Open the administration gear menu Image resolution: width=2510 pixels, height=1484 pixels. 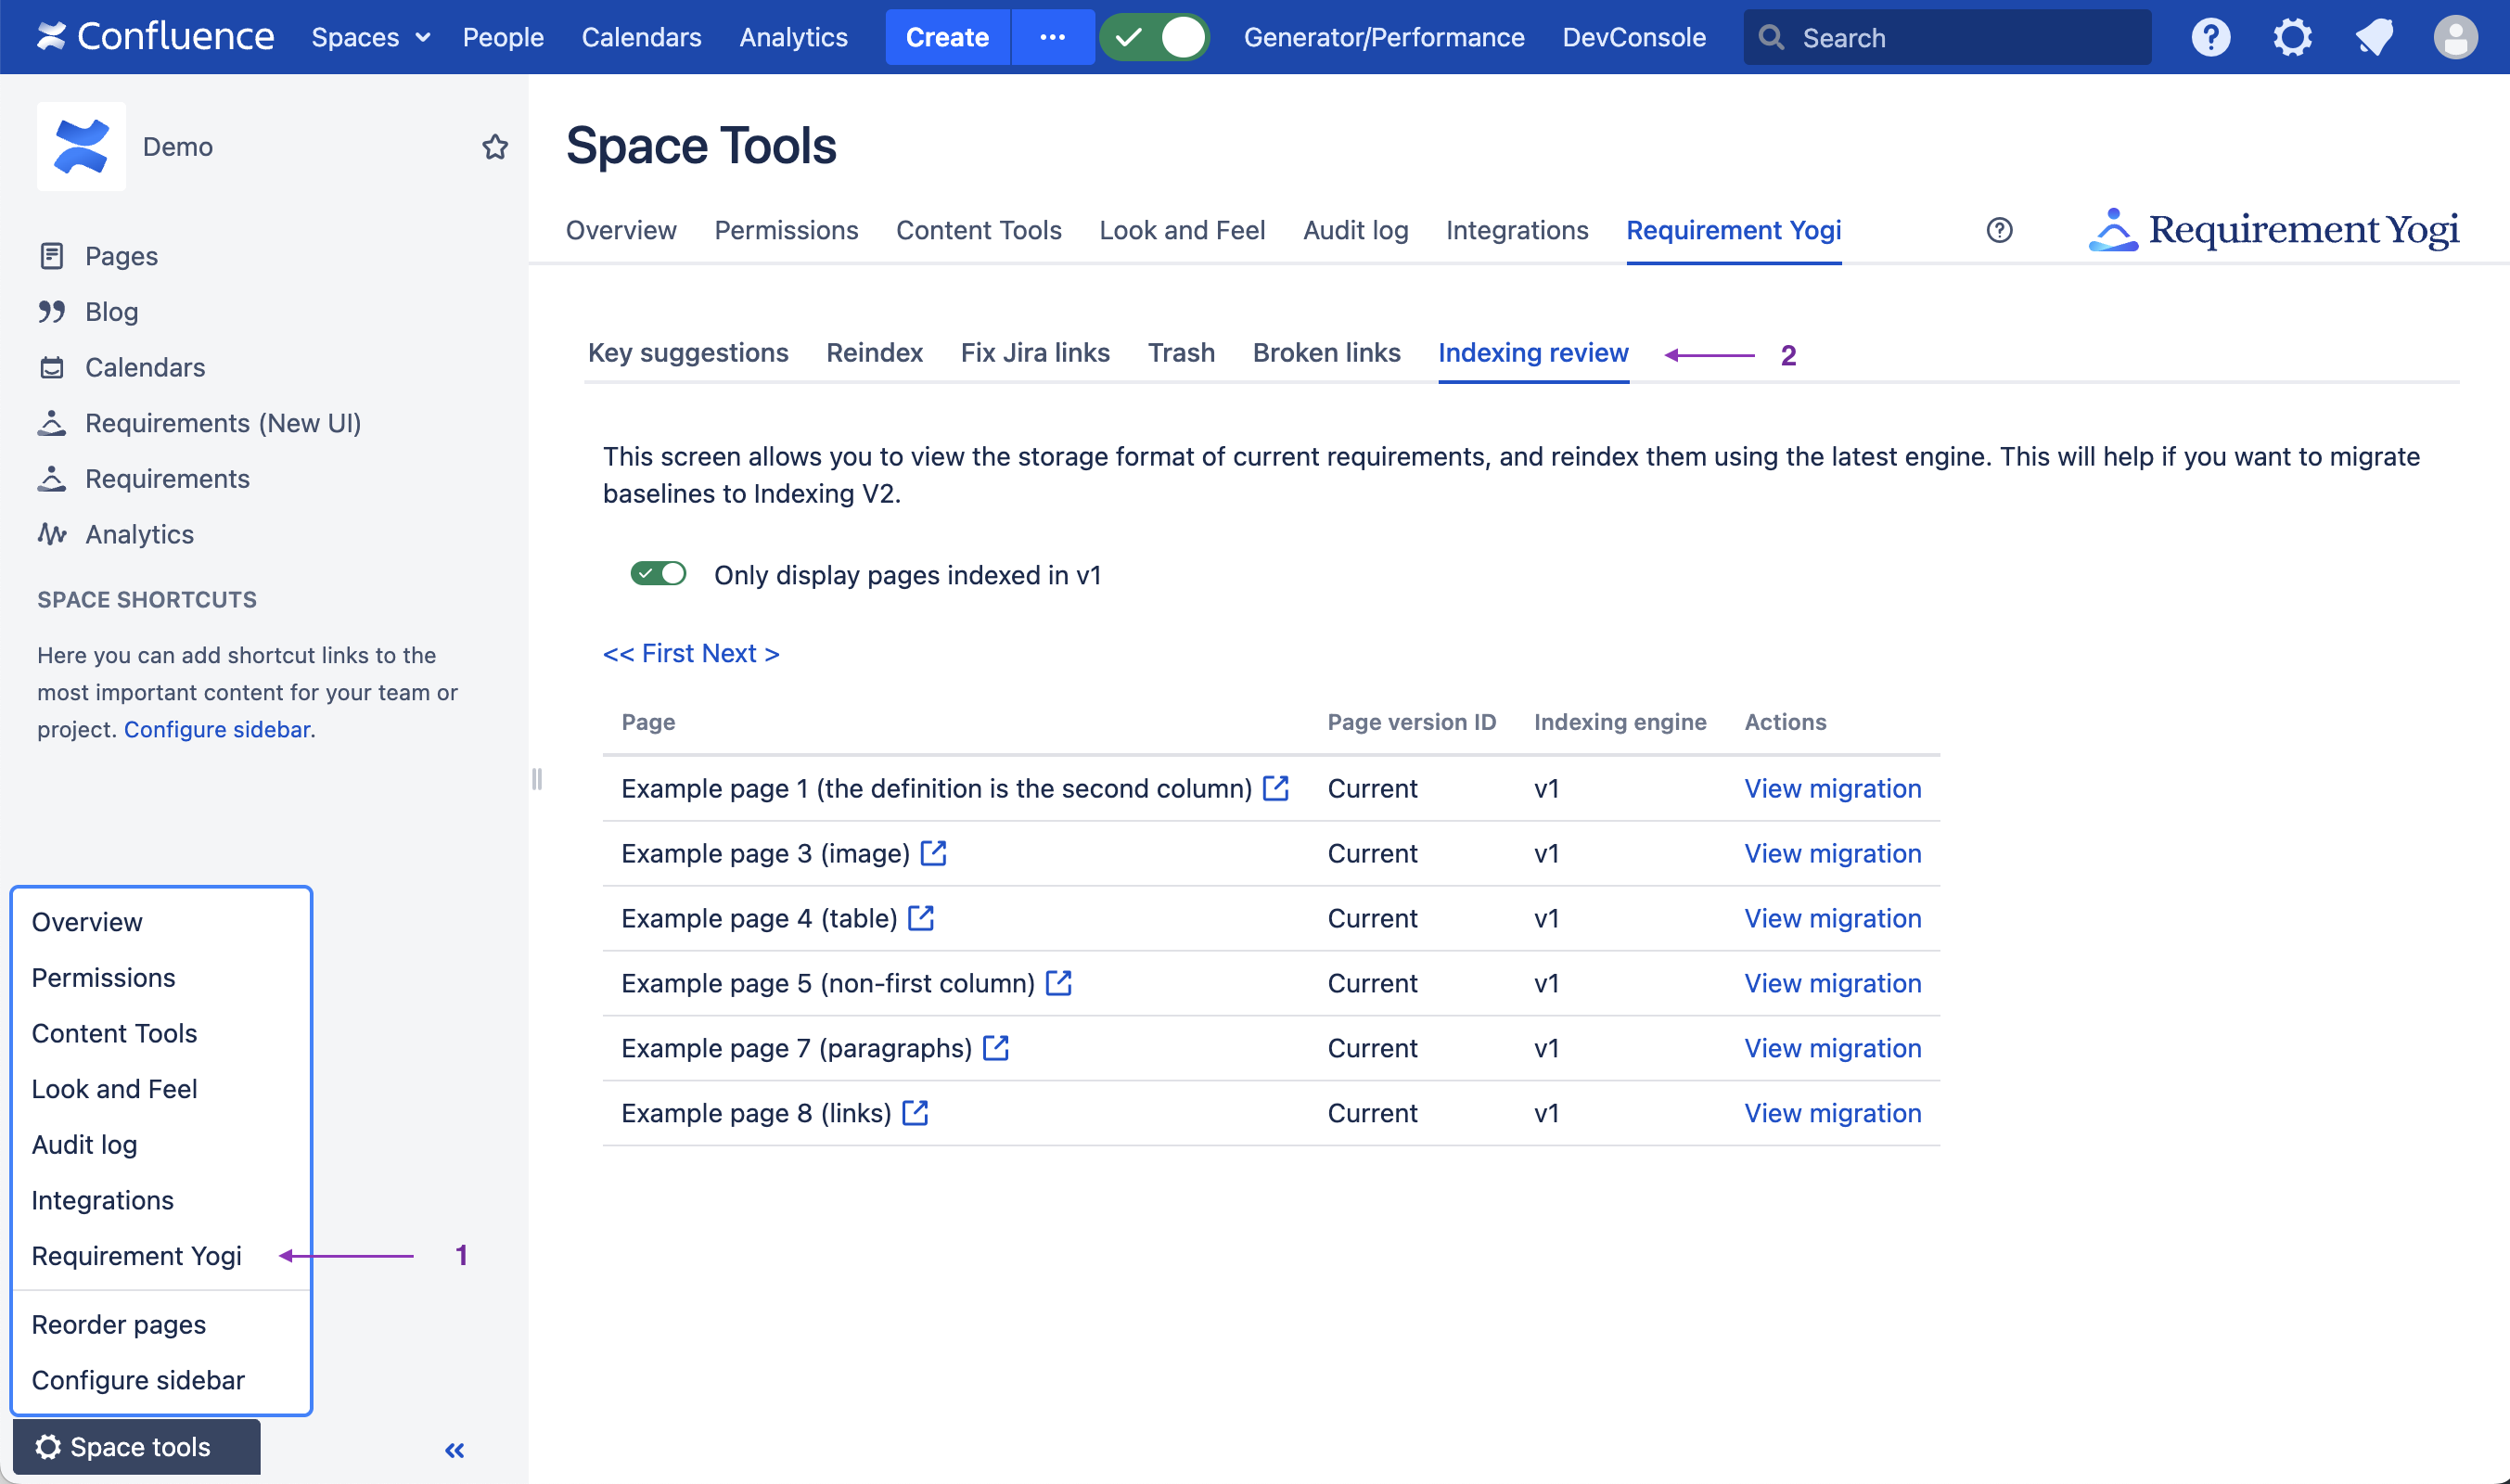2292,37
